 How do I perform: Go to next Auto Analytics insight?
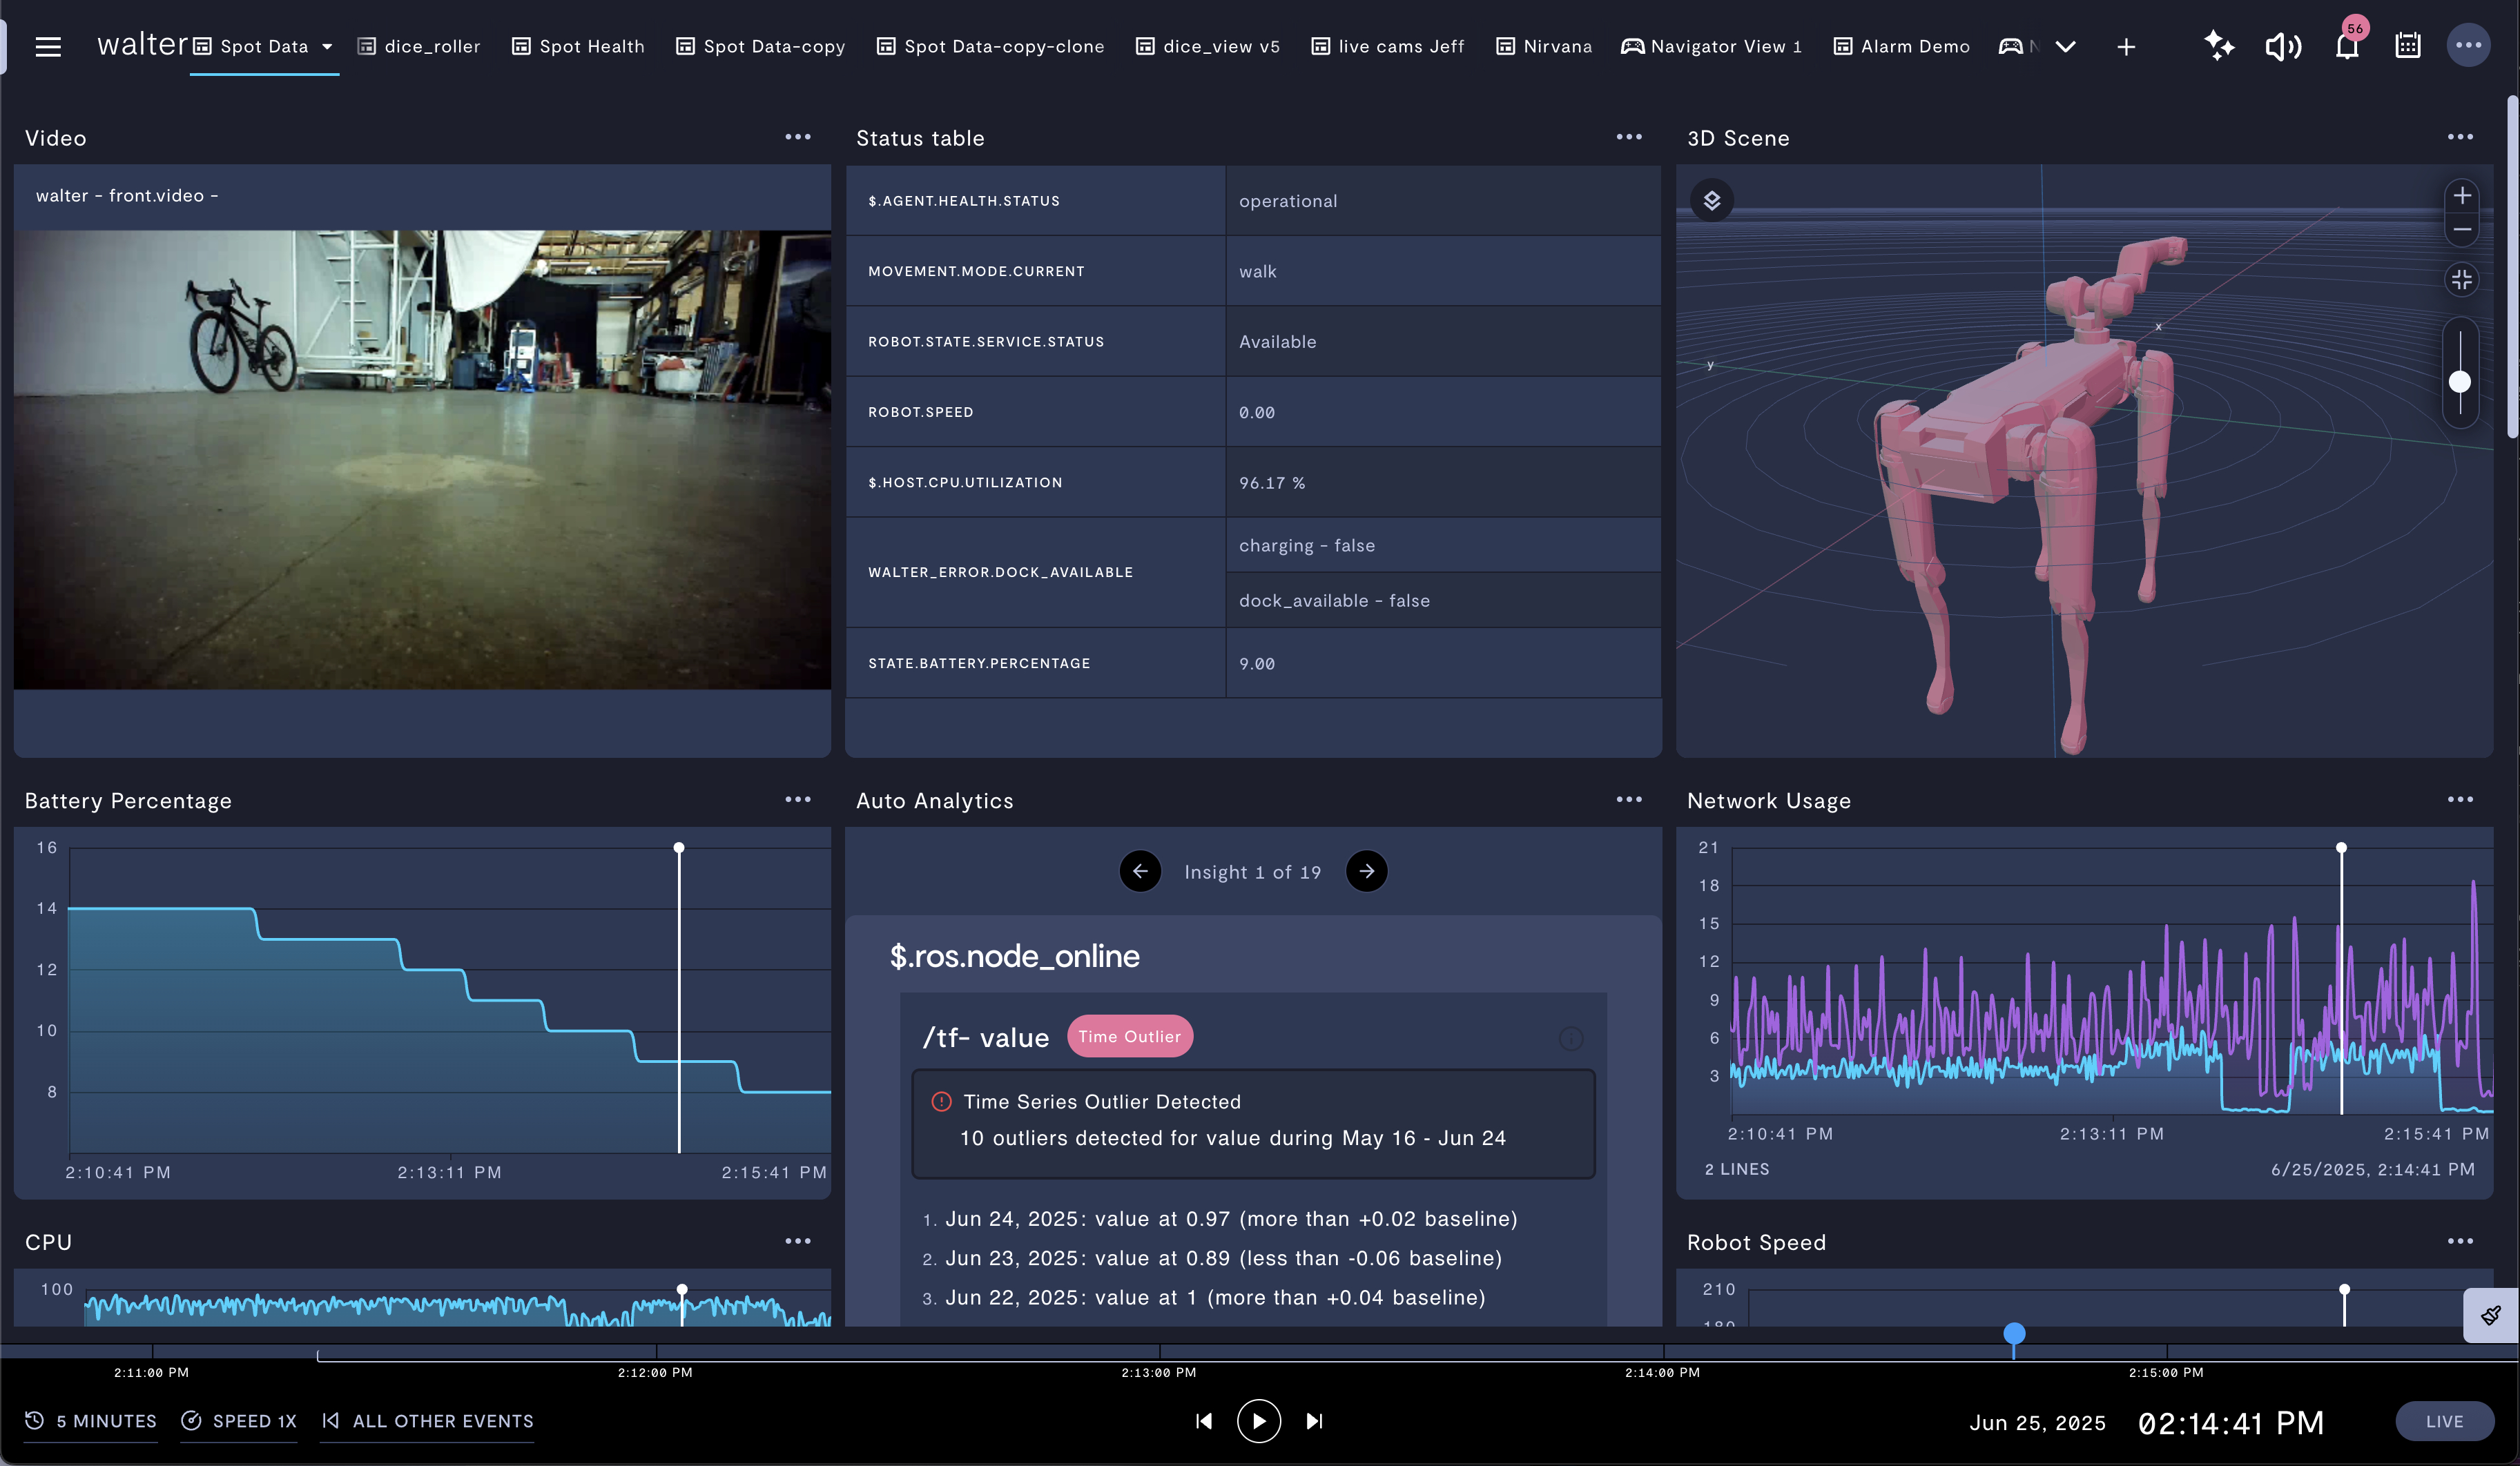1366,871
